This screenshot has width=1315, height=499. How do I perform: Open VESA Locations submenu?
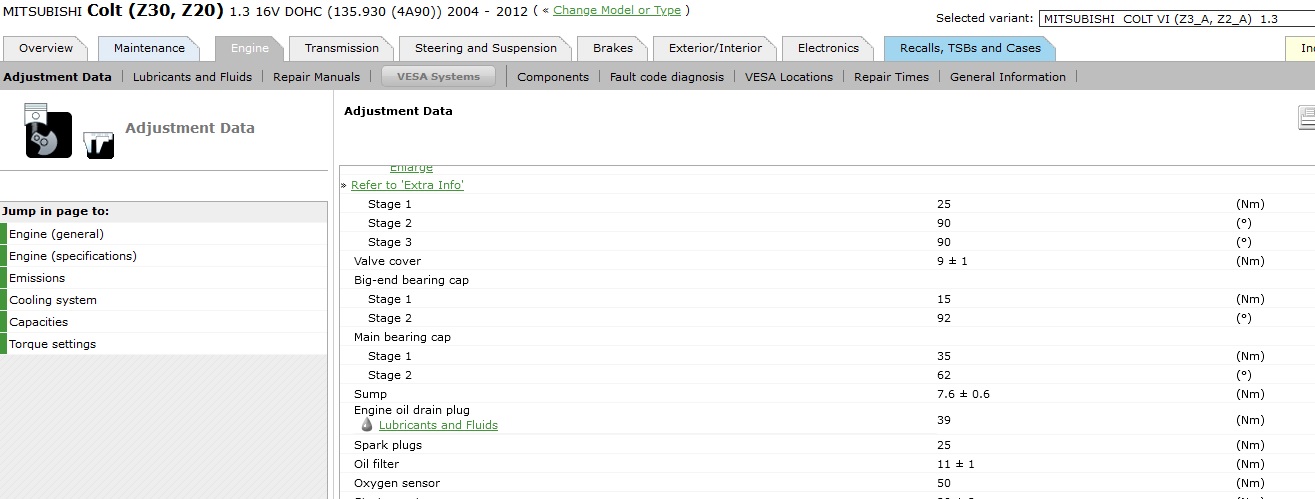pos(789,77)
